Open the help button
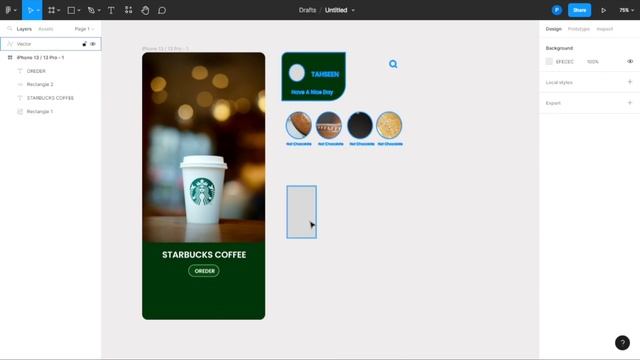The width and height of the screenshot is (640, 360). pos(622,342)
